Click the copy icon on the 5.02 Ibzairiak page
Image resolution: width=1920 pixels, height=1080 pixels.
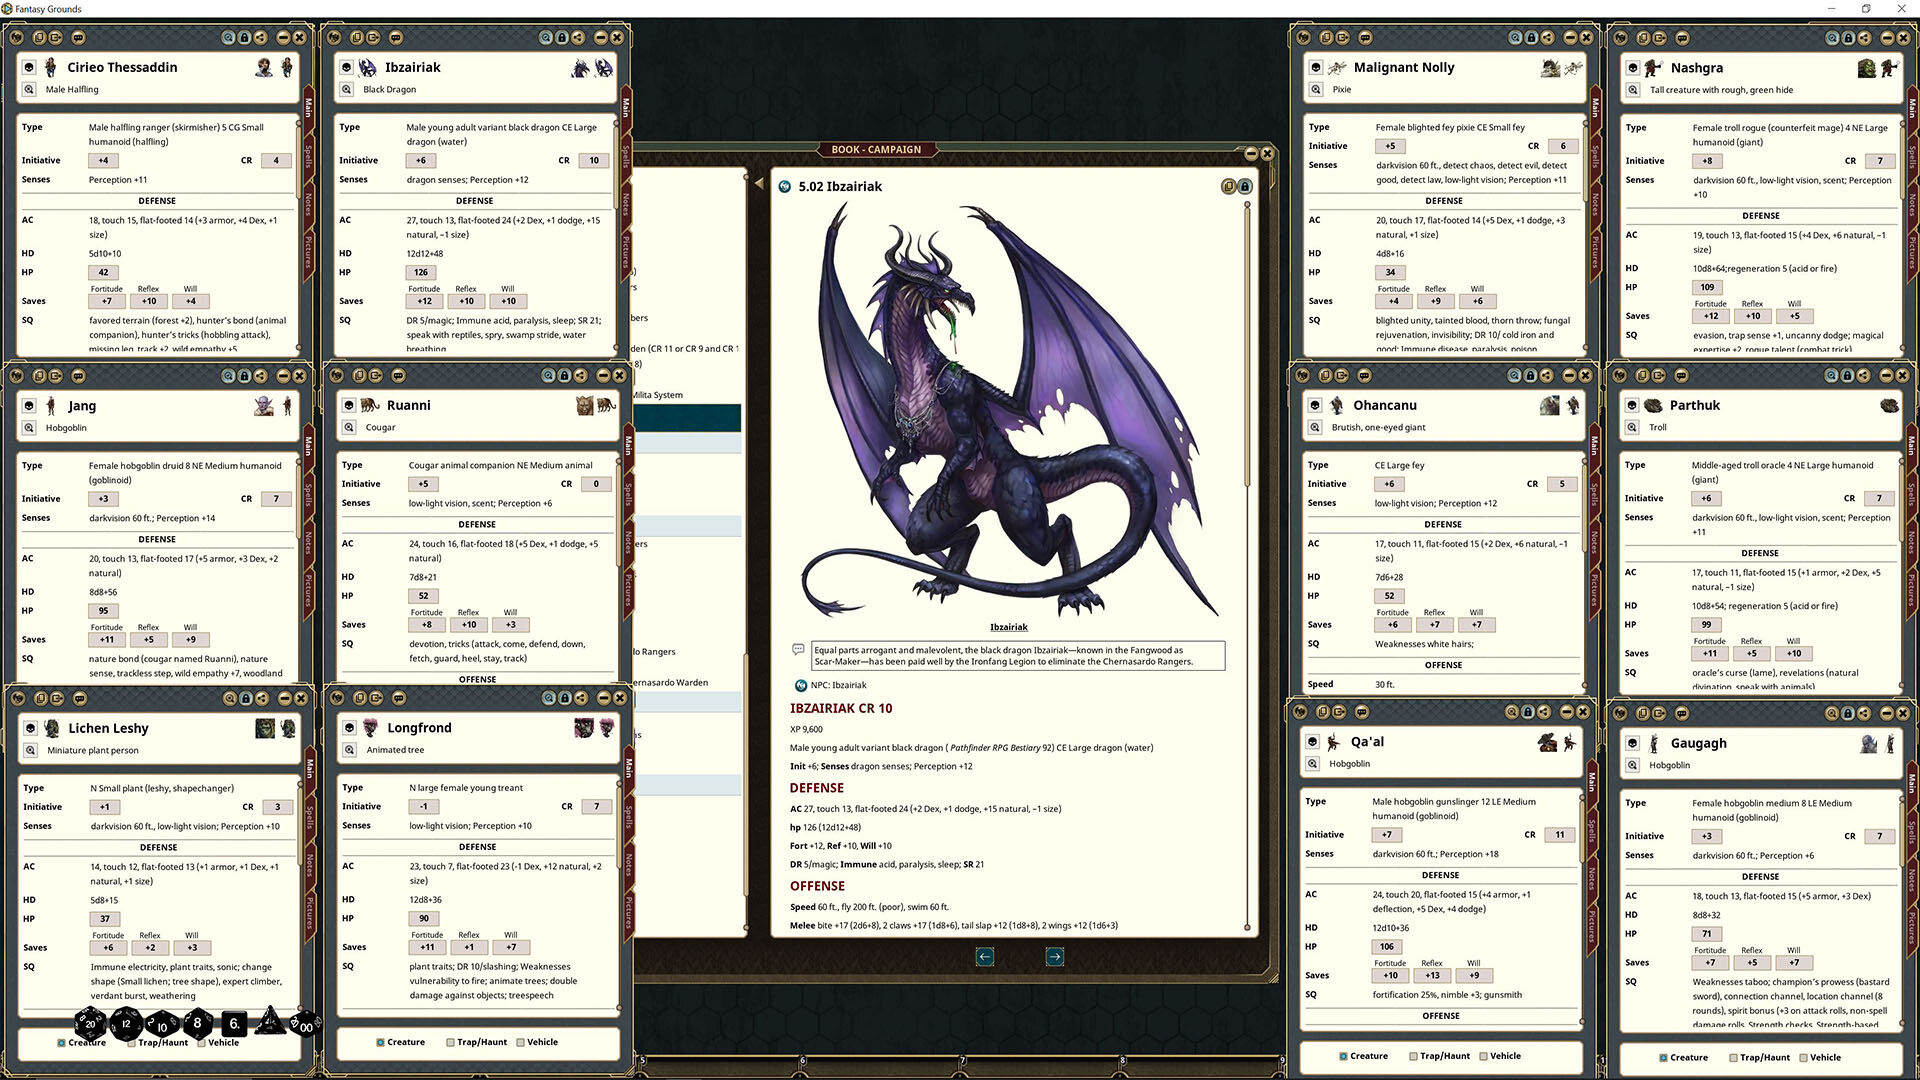tap(1227, 186)
